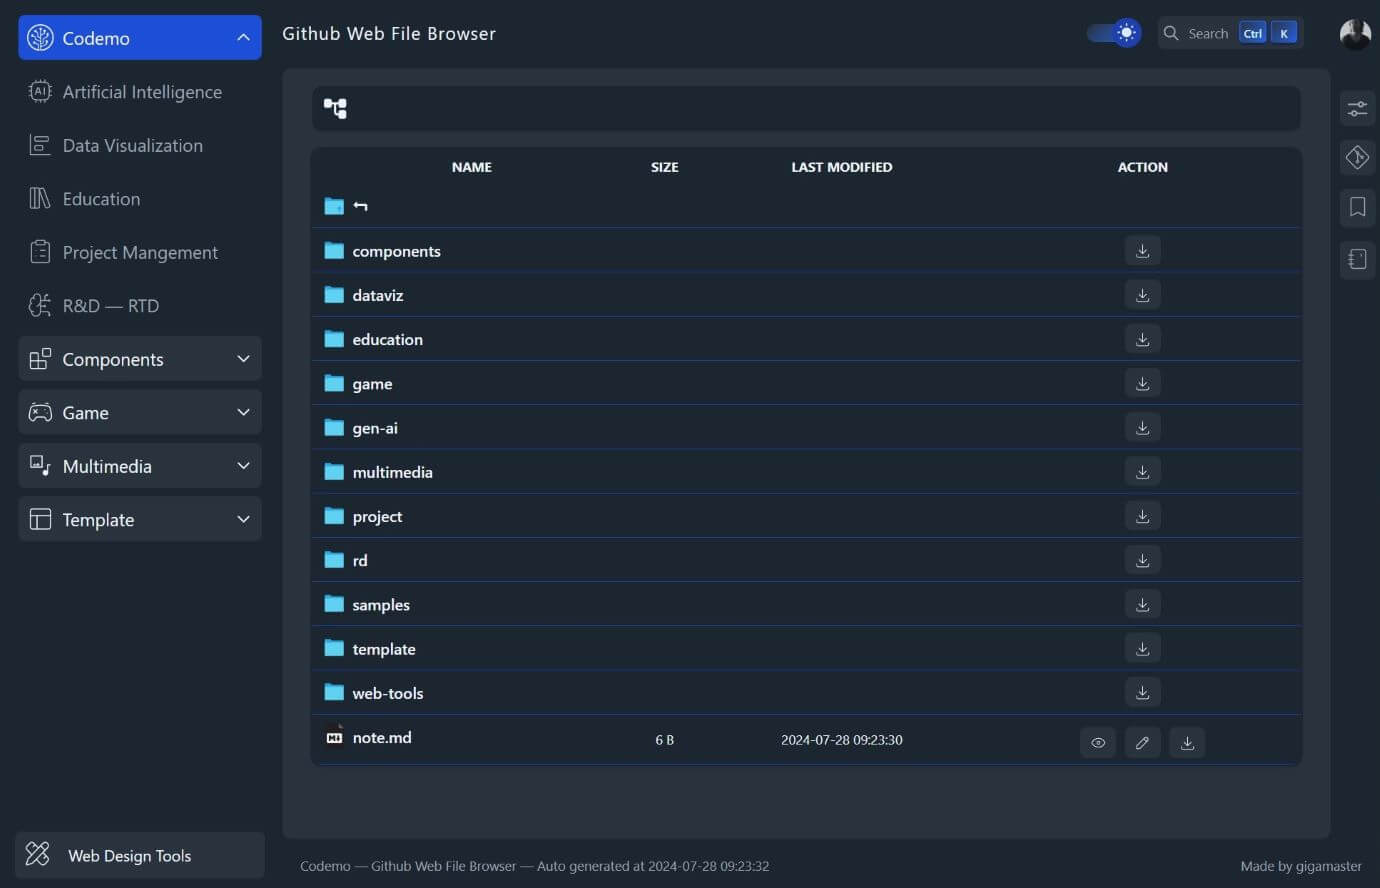Edit note.md with the pencil icon

1142,742
